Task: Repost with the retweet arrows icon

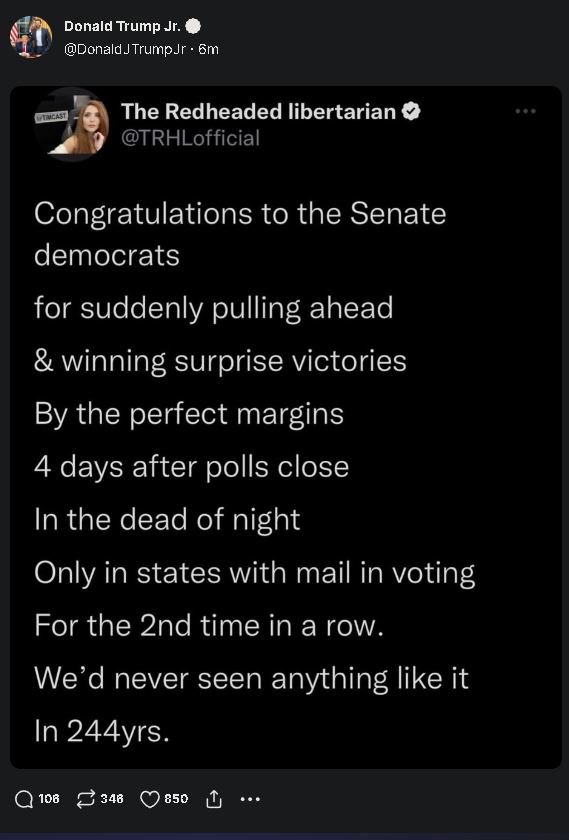Action: [x=86, y=799]
